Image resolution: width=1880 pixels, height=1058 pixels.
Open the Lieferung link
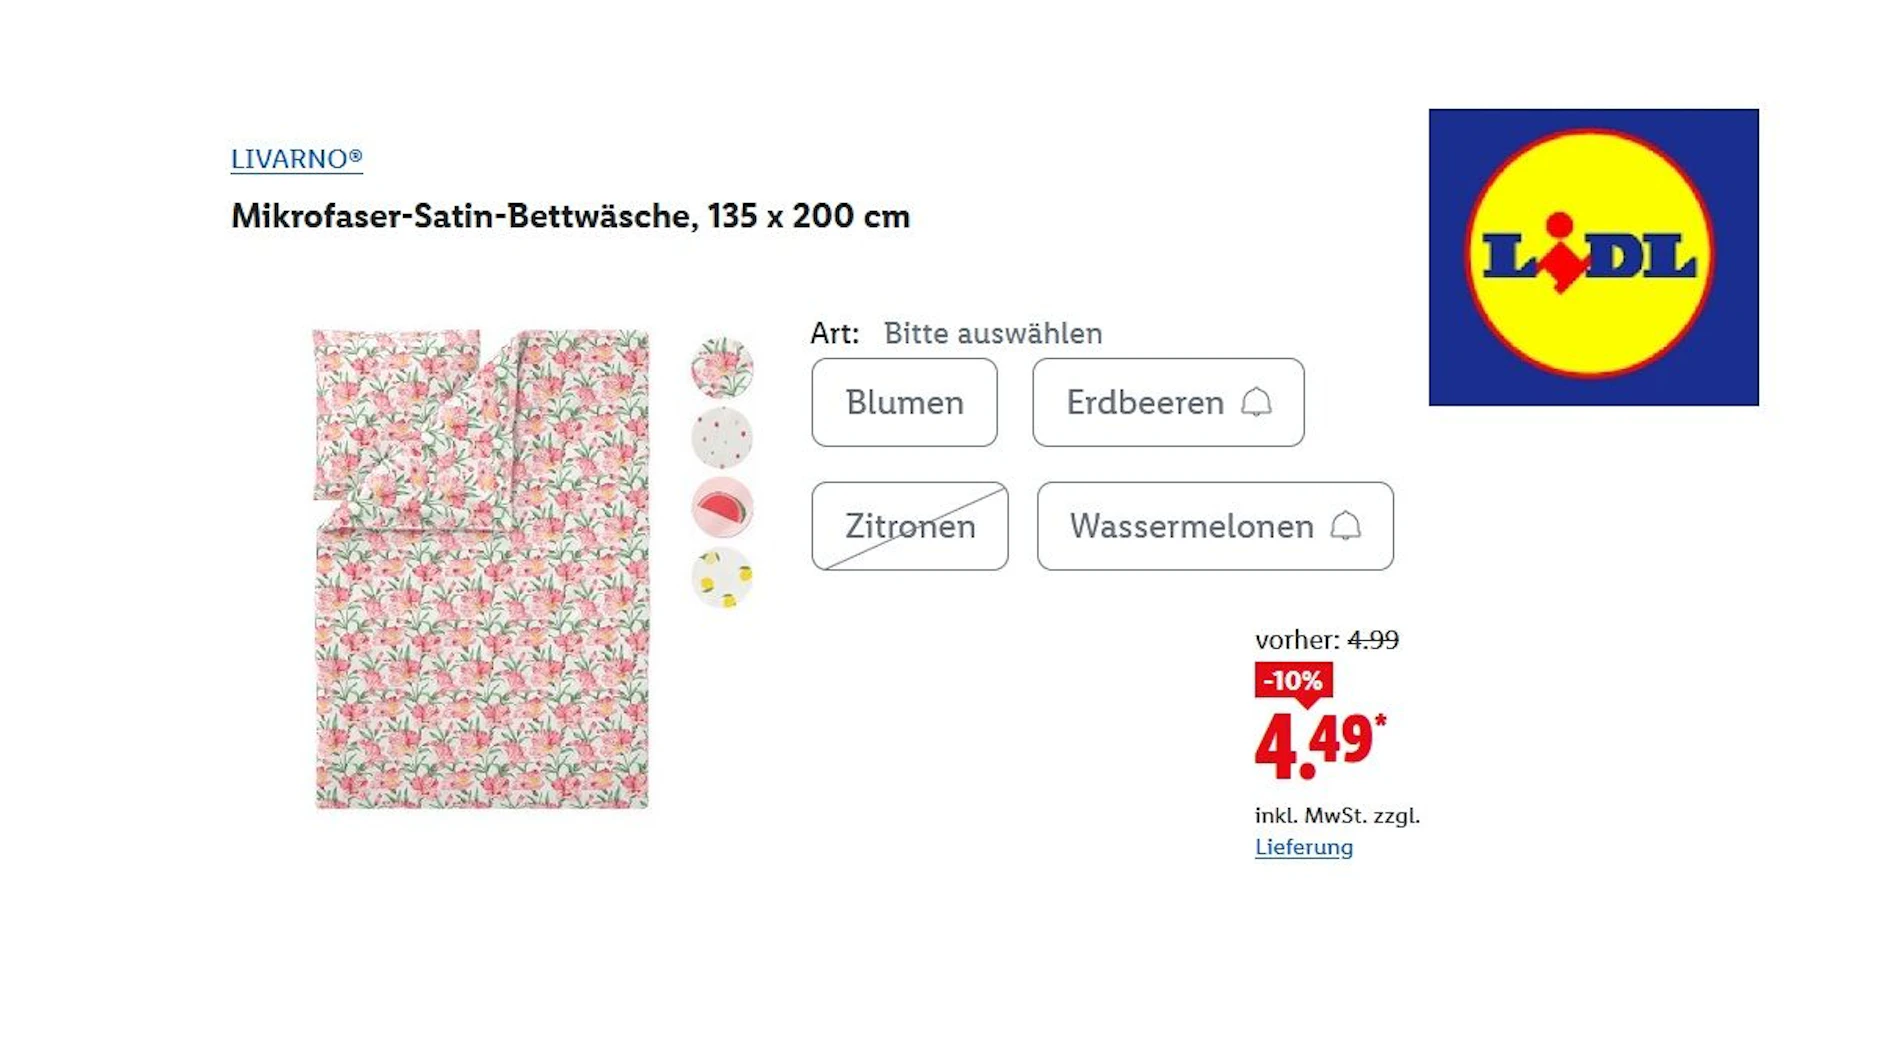(1304, 848)
